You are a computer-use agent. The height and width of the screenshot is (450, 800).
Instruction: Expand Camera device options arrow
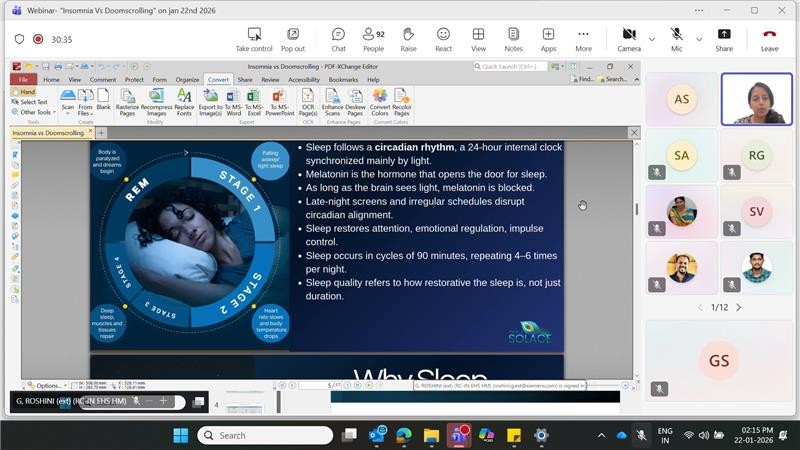(652, 39)
